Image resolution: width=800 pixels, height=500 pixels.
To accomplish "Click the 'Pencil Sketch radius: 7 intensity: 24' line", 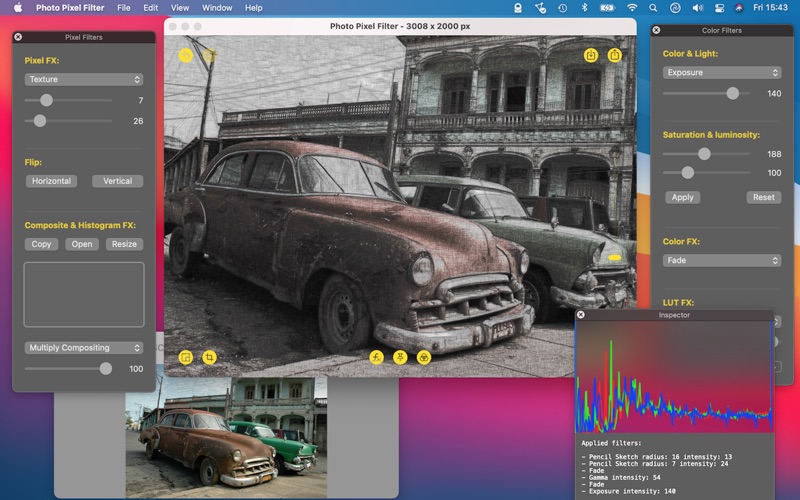I will (x=655, y=464).
